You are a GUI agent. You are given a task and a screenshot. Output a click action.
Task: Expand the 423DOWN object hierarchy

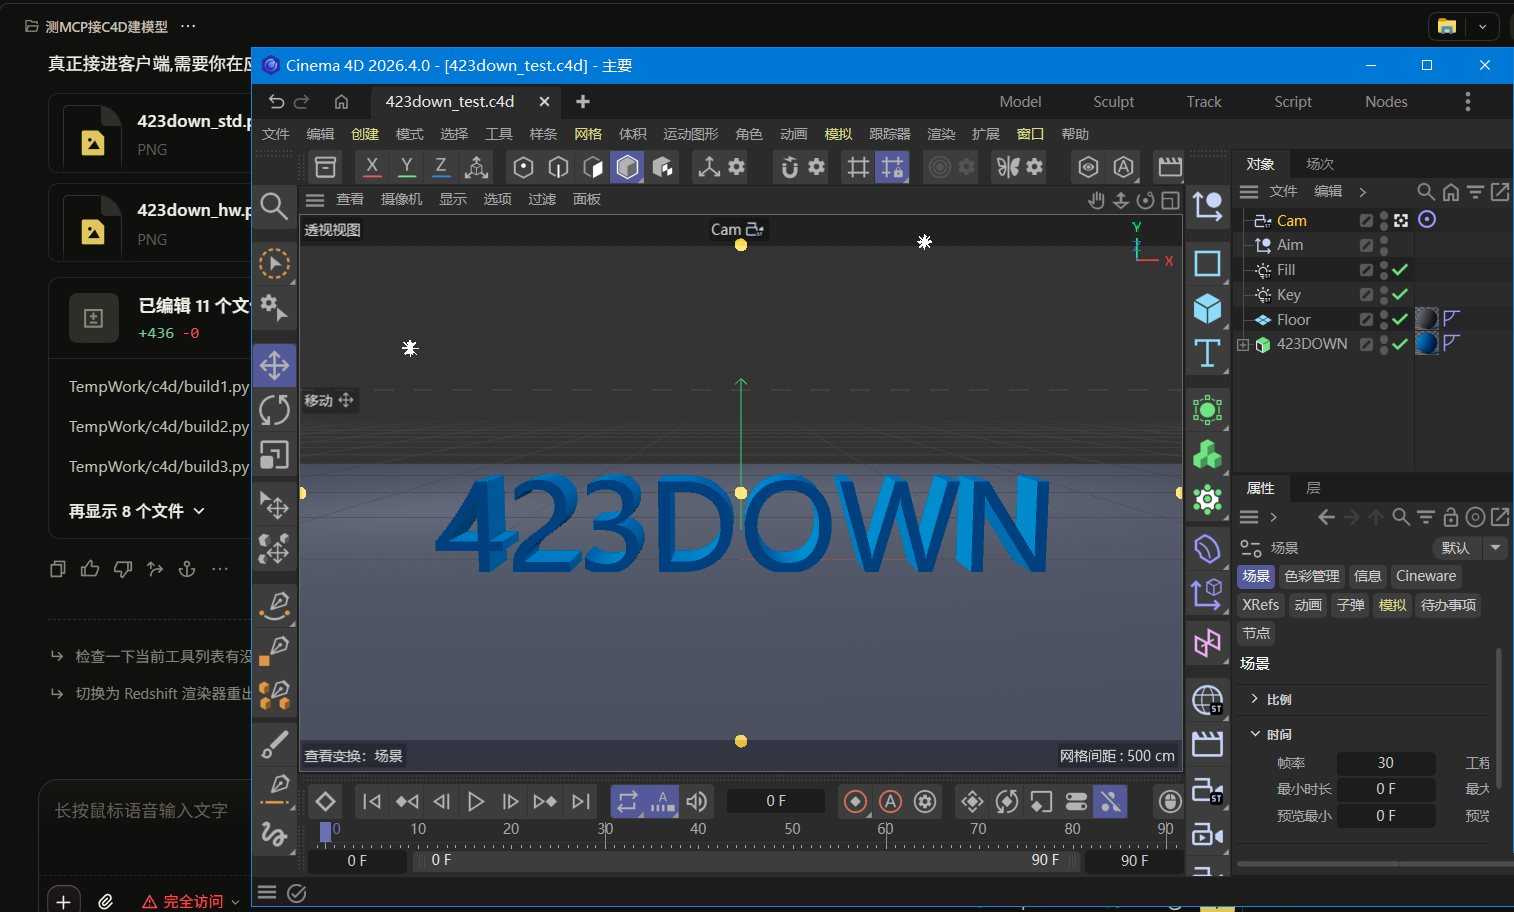click(1243, 344)
